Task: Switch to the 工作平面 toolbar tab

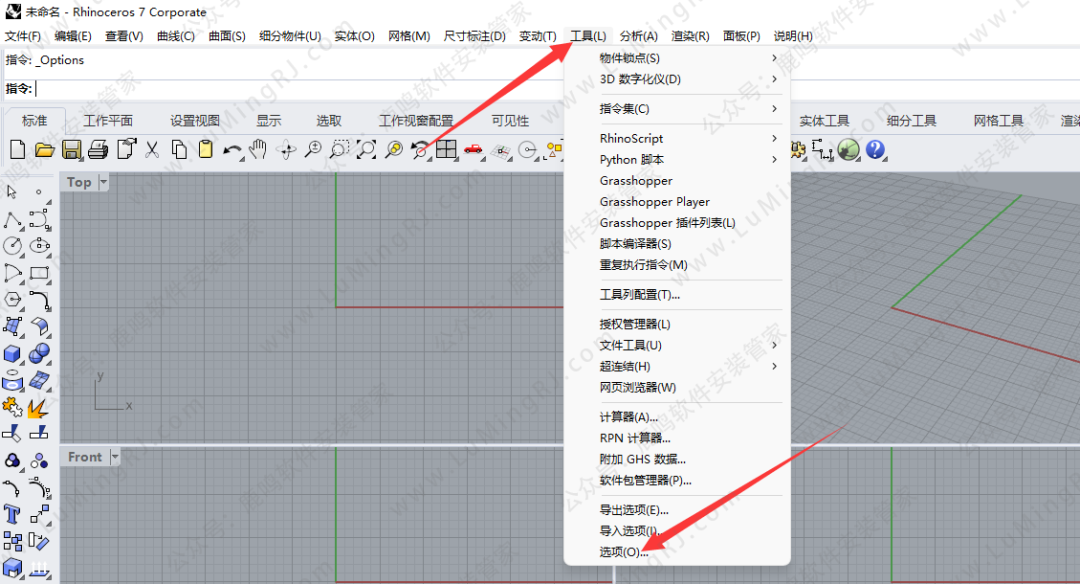Action: tap(108, 121)
